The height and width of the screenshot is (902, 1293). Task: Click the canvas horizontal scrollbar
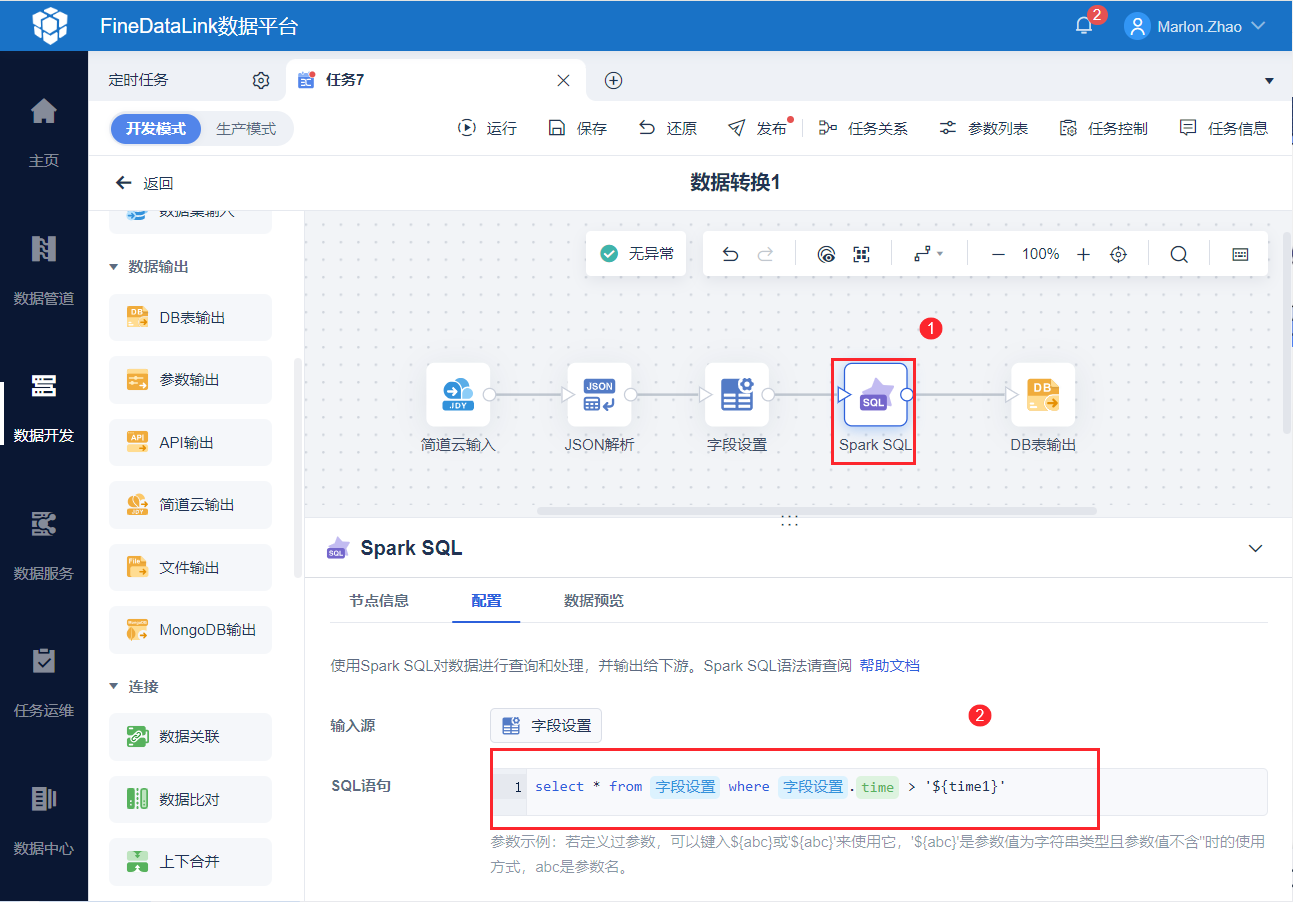816,510
